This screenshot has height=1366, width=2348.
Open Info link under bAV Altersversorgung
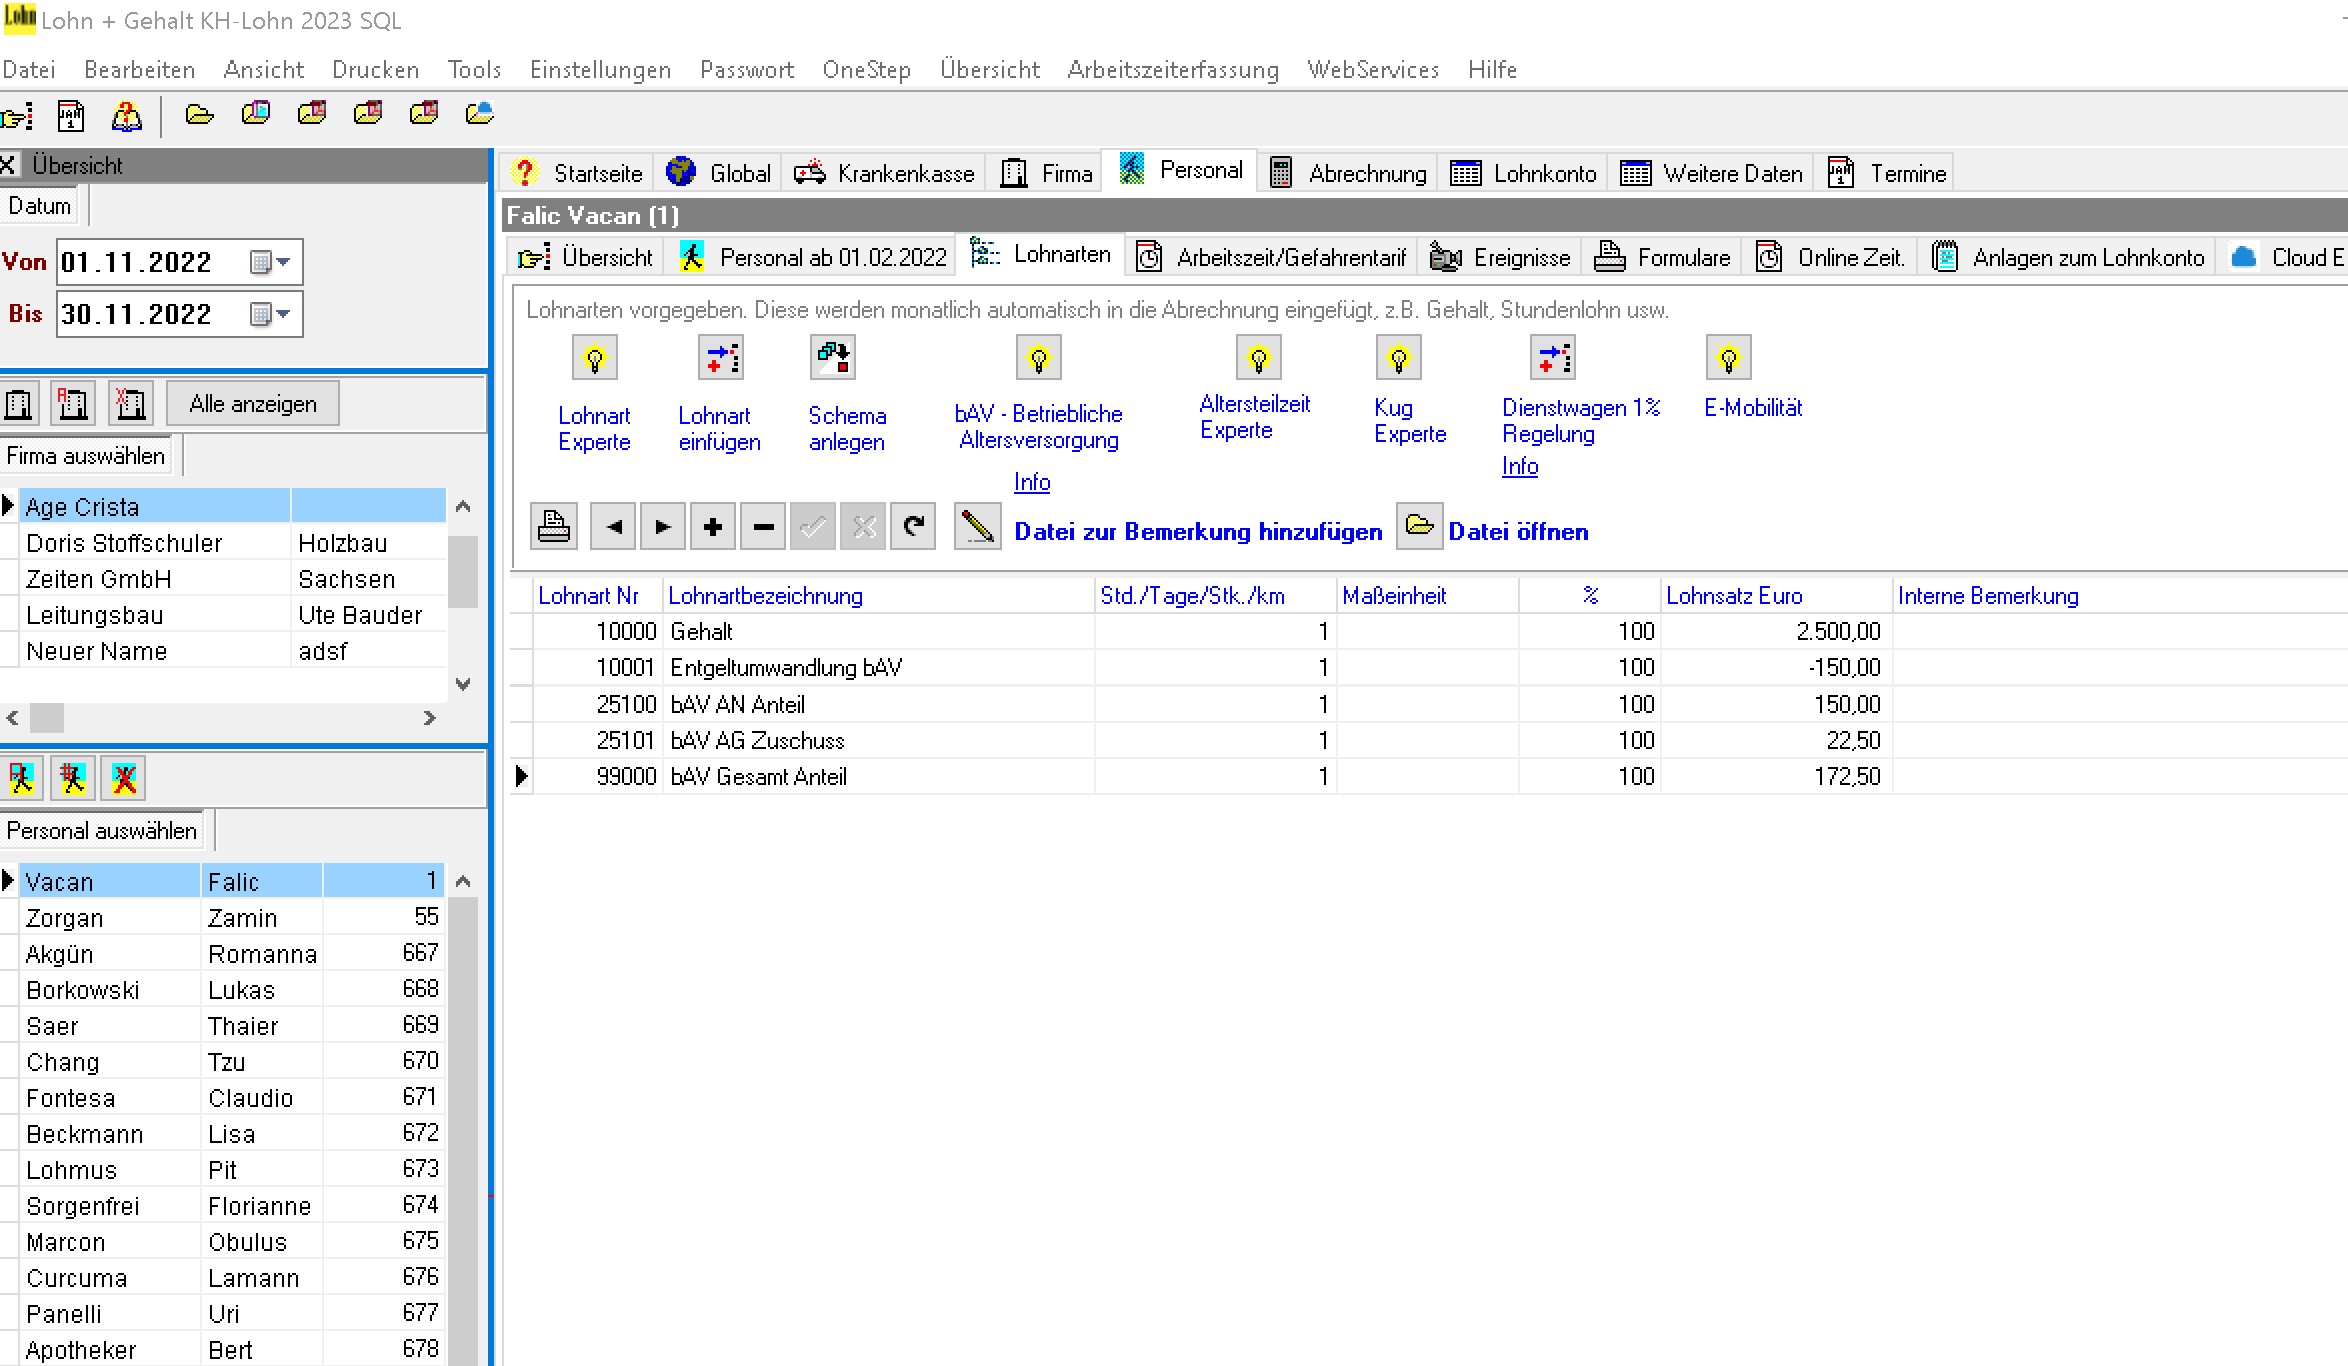[x=1032, y=482]
